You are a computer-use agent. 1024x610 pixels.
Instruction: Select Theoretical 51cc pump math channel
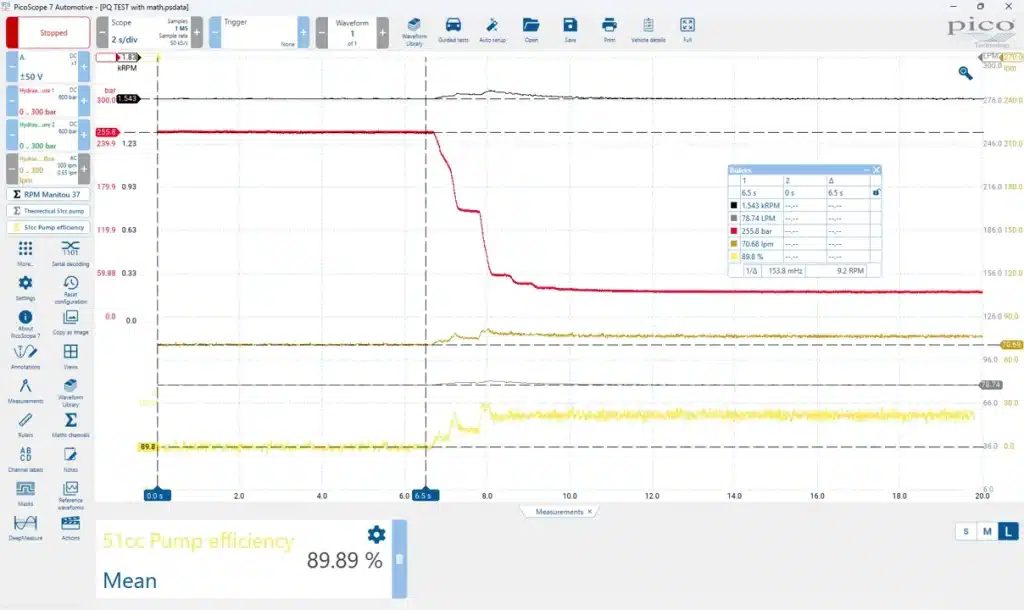coord(48,211)
